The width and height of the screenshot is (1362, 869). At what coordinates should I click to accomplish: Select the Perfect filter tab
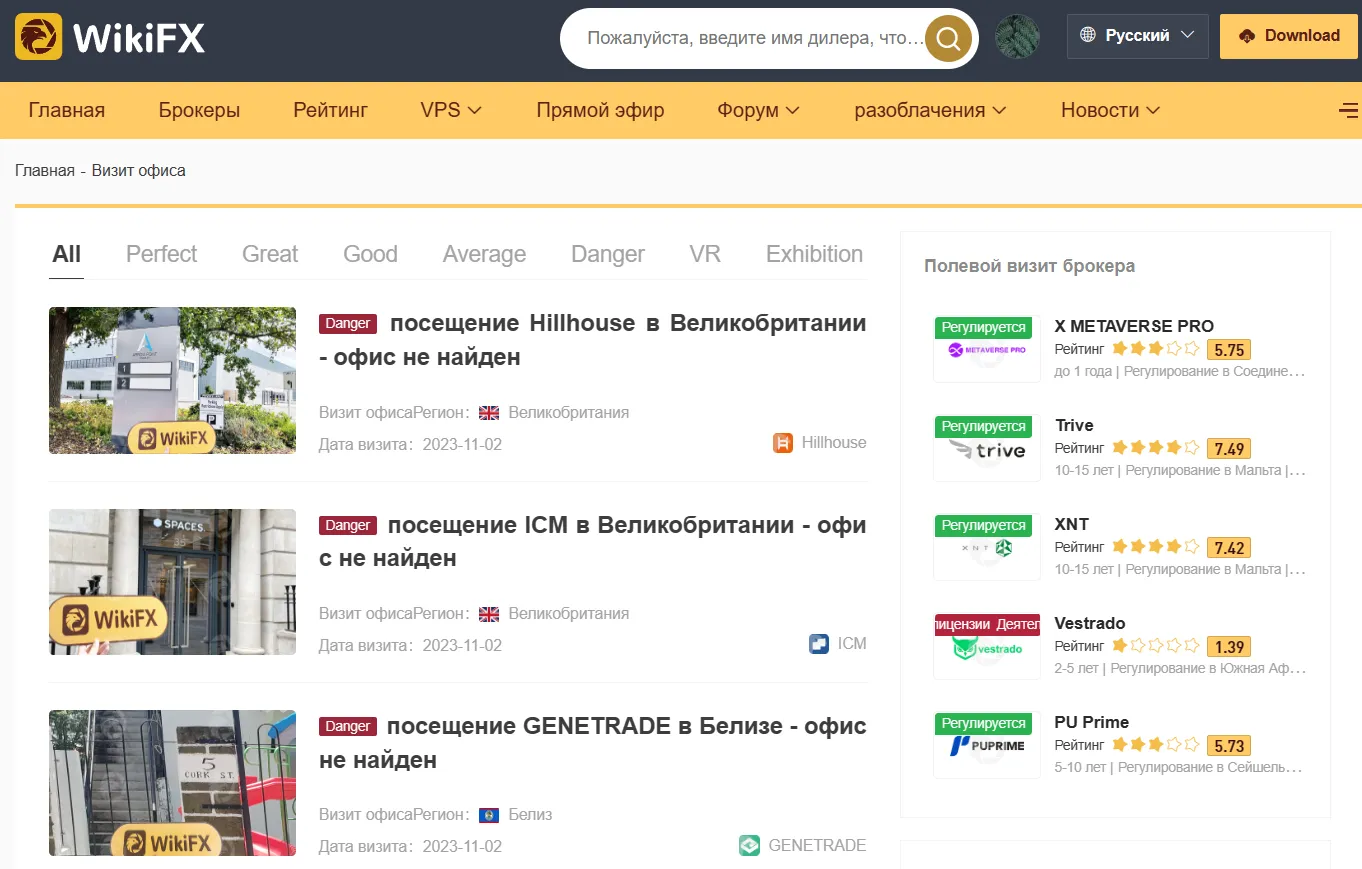(162, 254)
